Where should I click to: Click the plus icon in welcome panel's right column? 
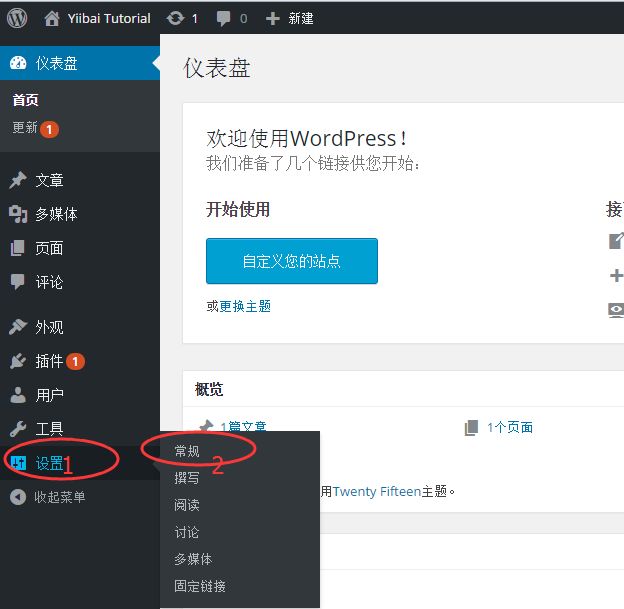(x=616, y=275)
